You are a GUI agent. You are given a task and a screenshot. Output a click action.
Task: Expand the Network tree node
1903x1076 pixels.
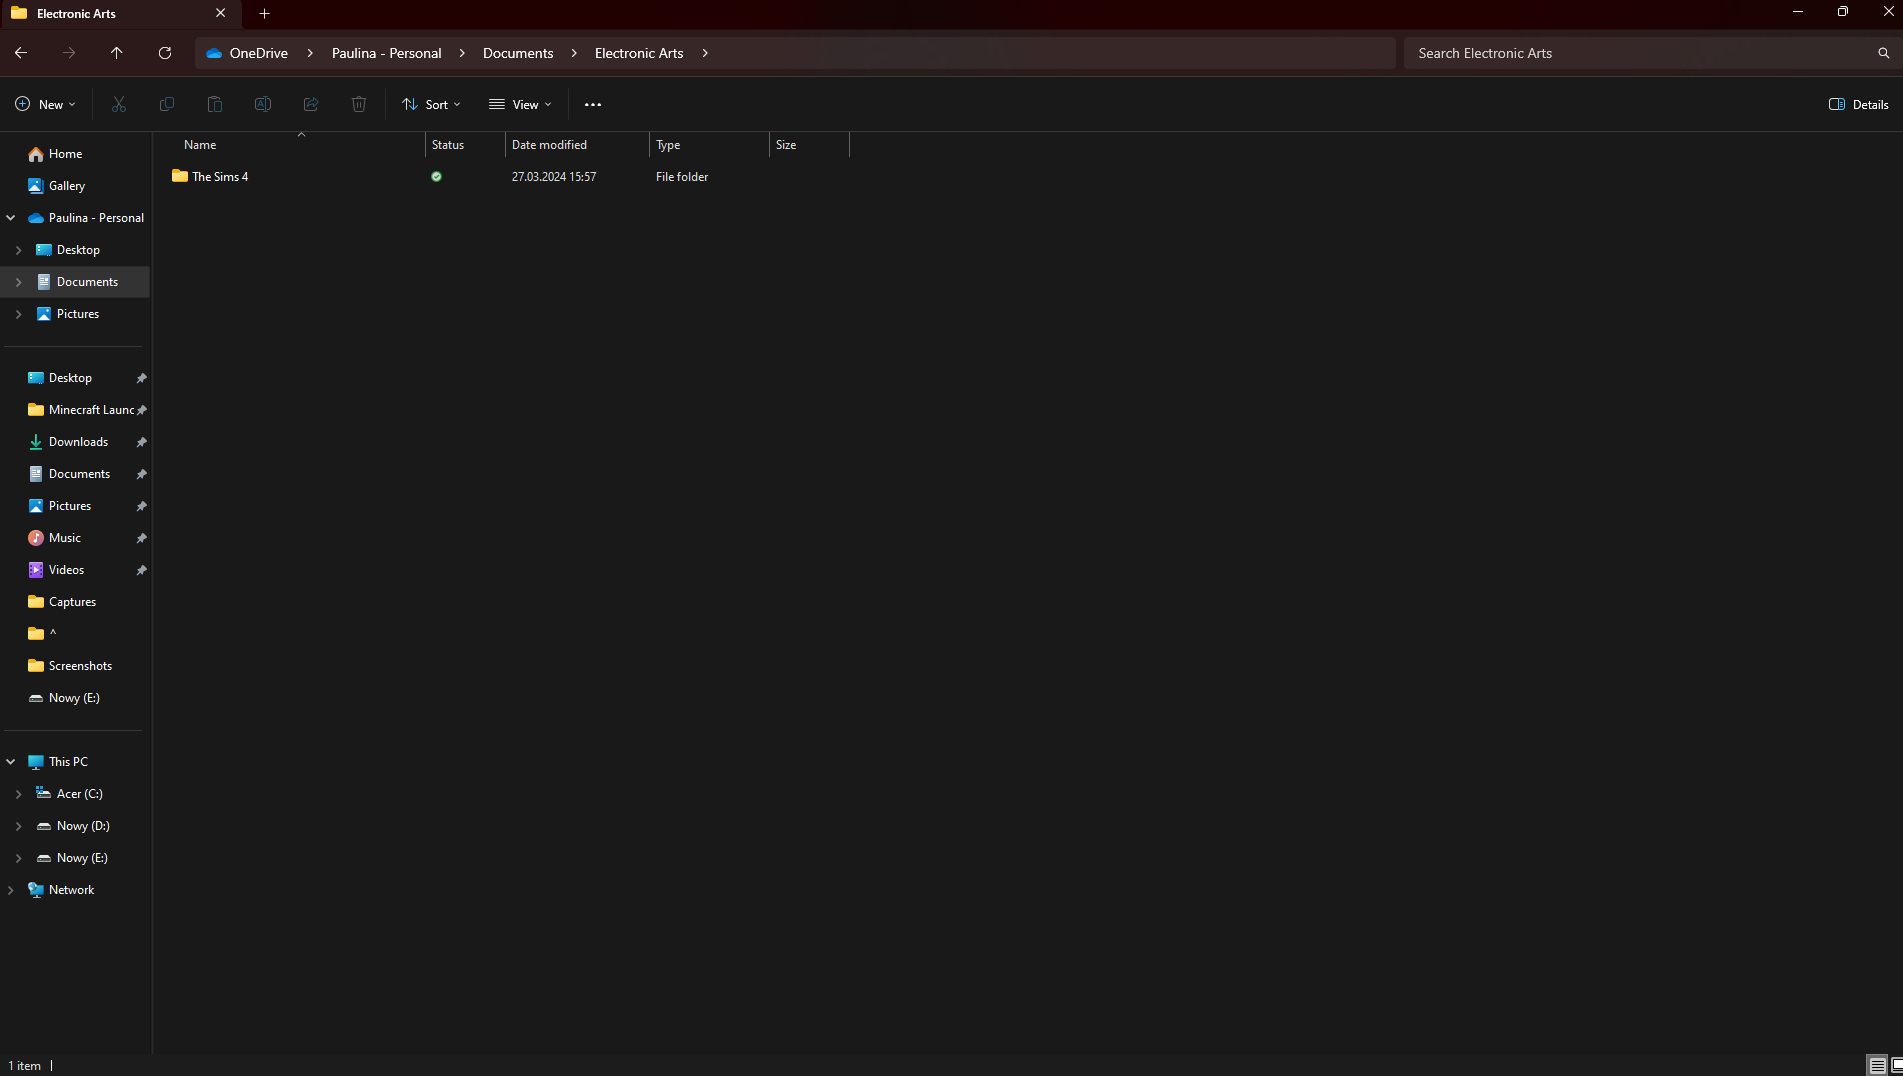click(x=11, y=890)
